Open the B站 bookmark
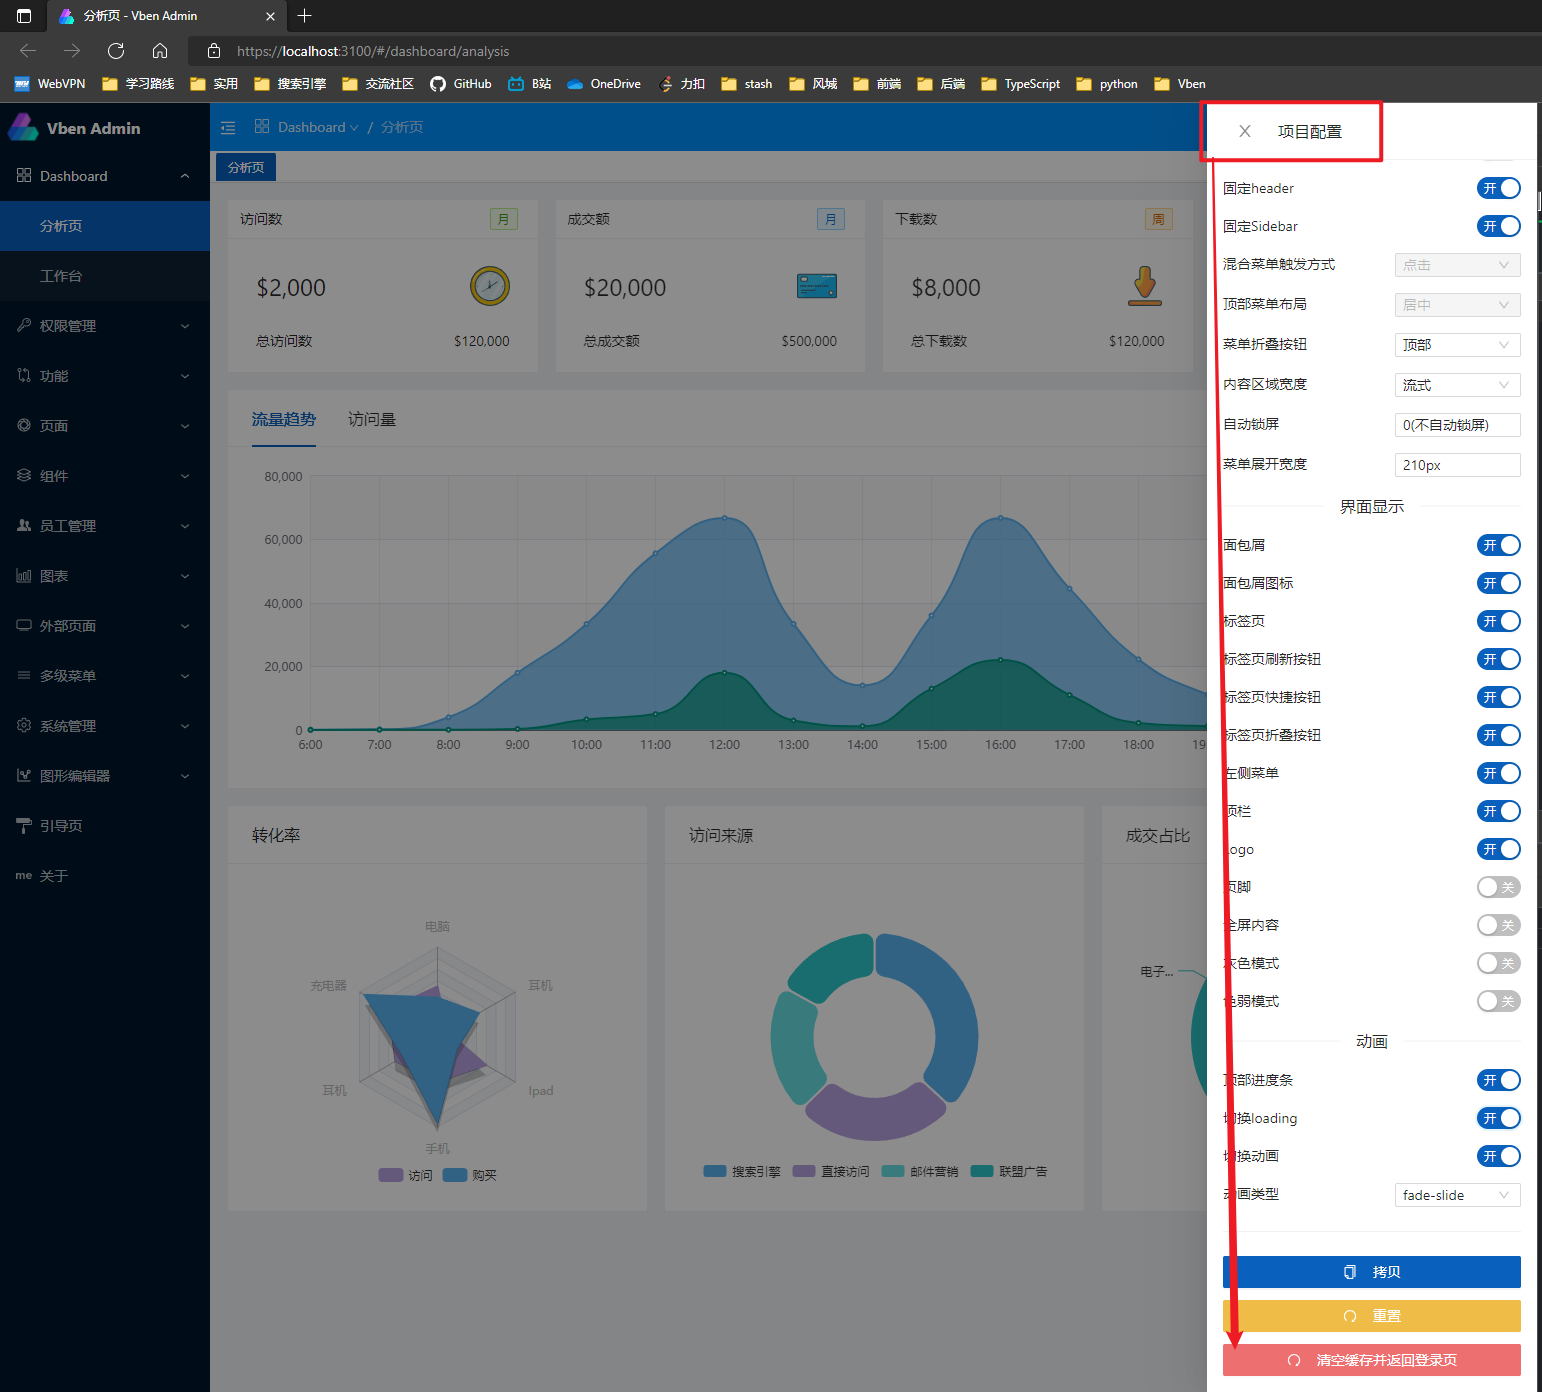The width and height of the screenshot is (1542, 1392). point(530,84)
